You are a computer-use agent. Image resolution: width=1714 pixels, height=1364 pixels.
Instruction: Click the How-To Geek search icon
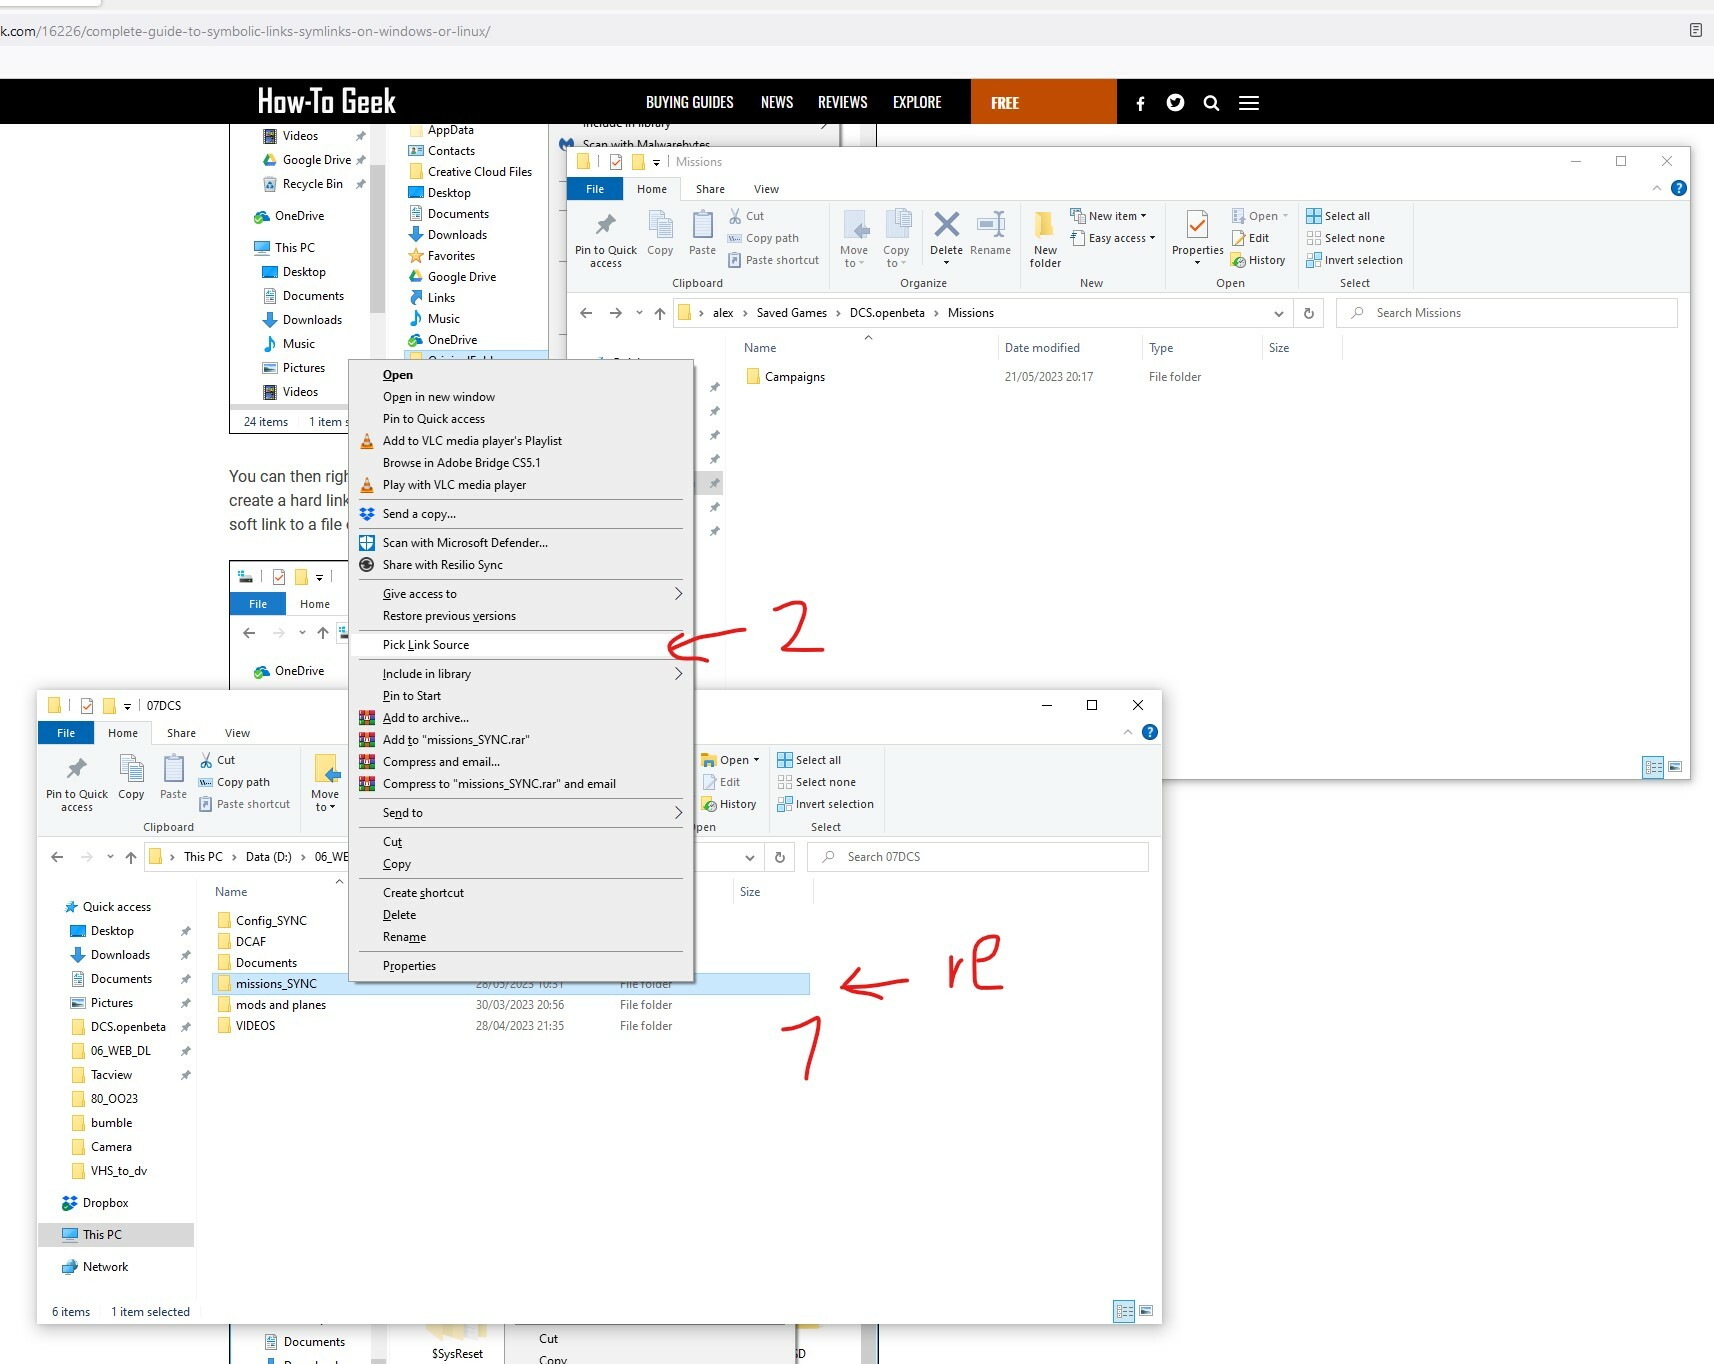(x=1211, y=103)
